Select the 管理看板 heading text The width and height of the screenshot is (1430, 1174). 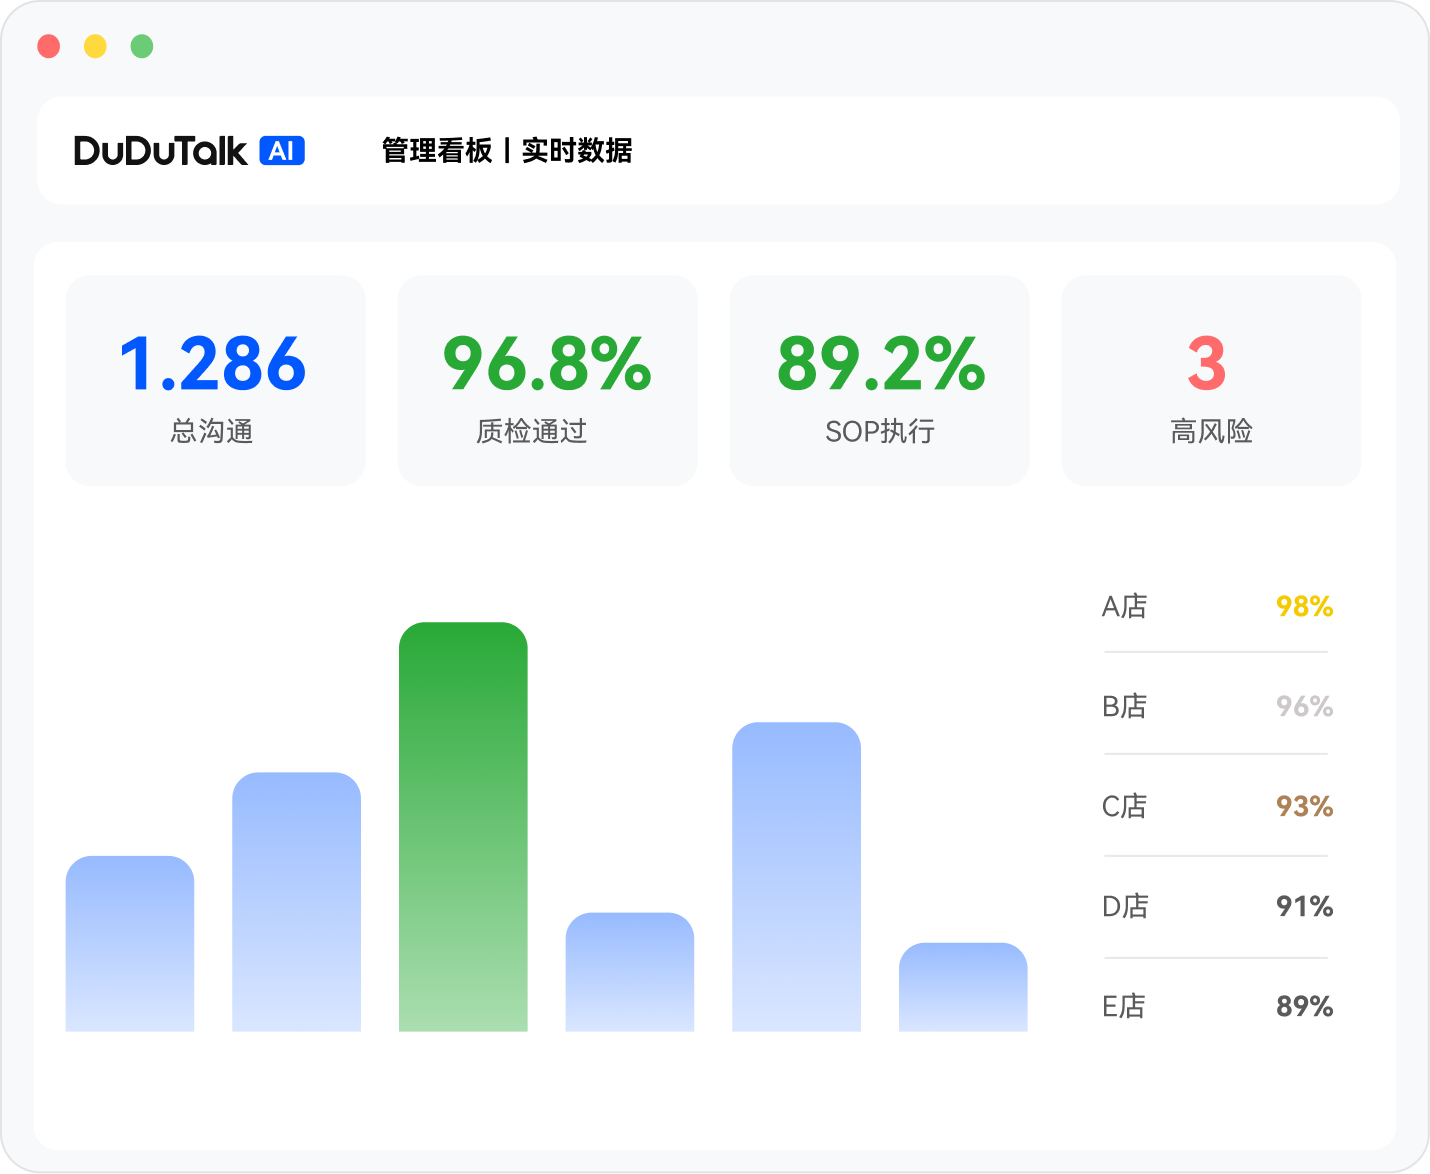437,151
